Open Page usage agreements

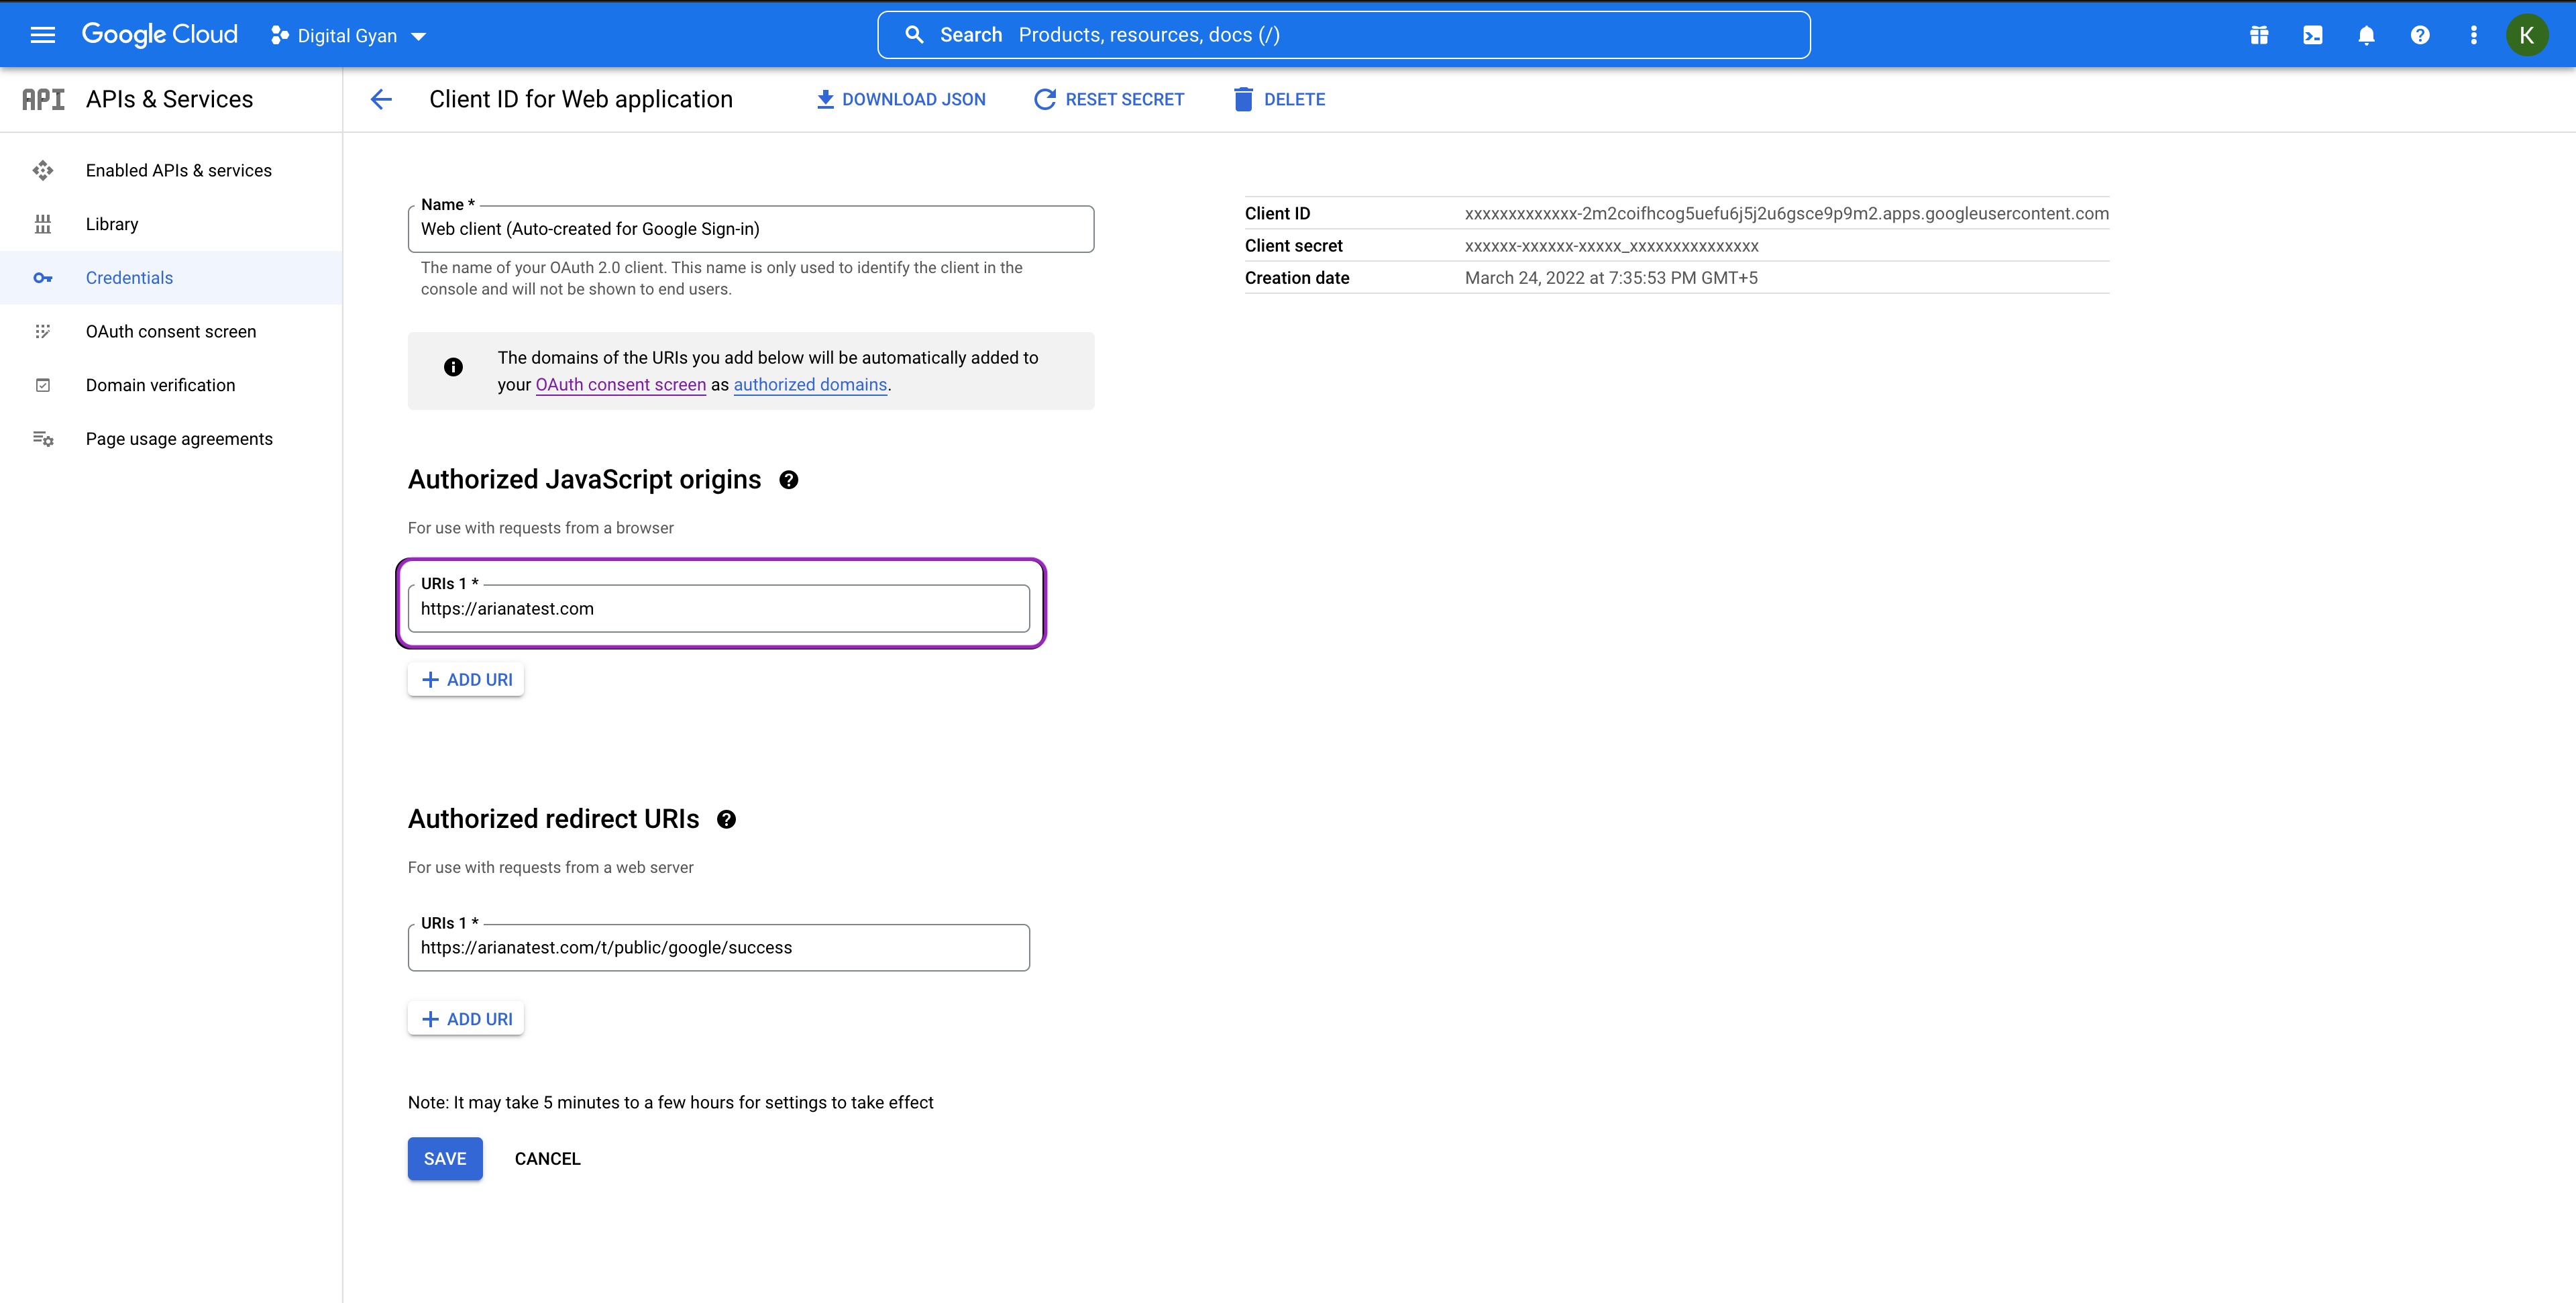179,438
